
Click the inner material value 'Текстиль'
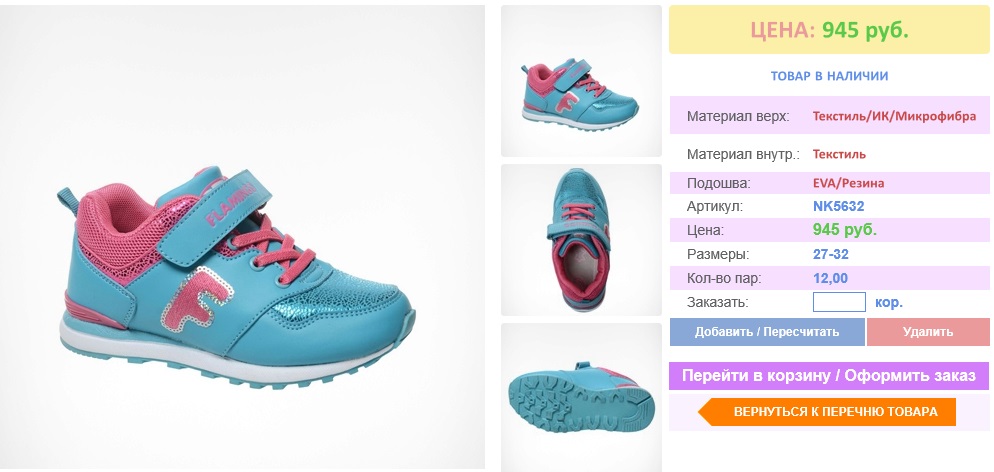839,154
